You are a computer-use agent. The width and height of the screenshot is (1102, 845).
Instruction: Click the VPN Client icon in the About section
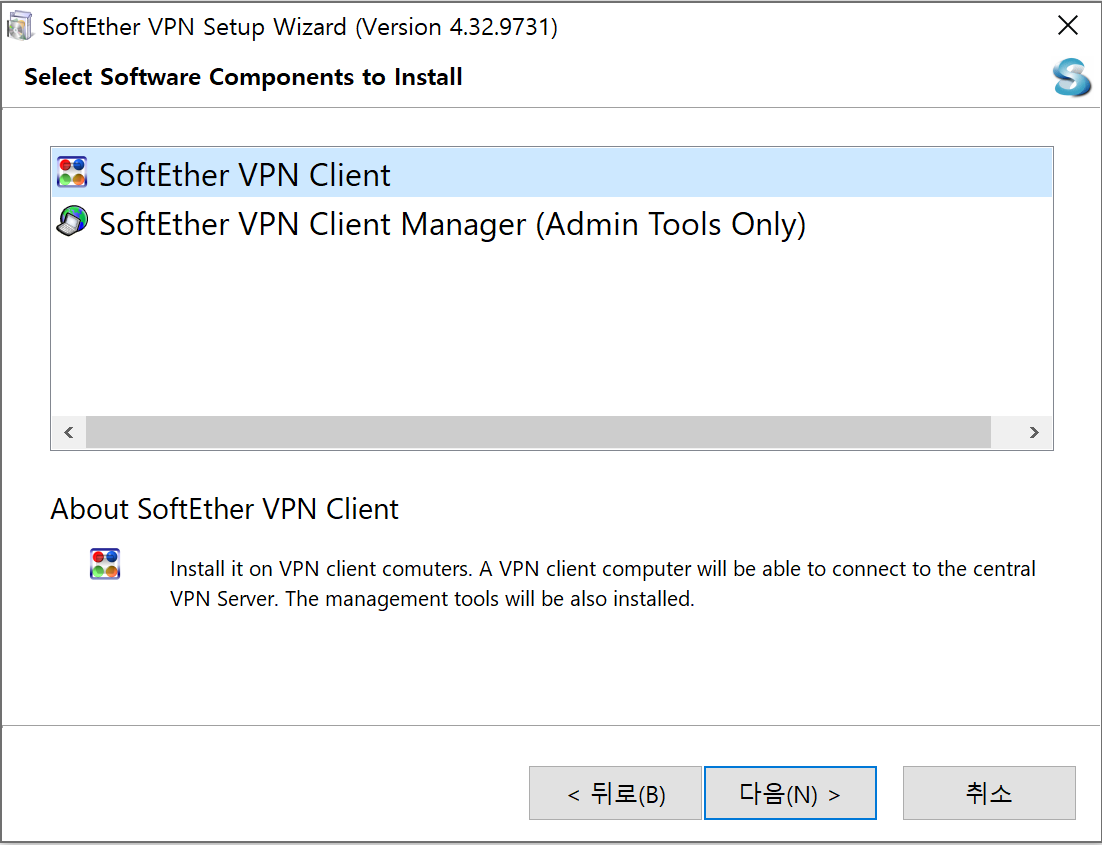click(x=104, y=563)
